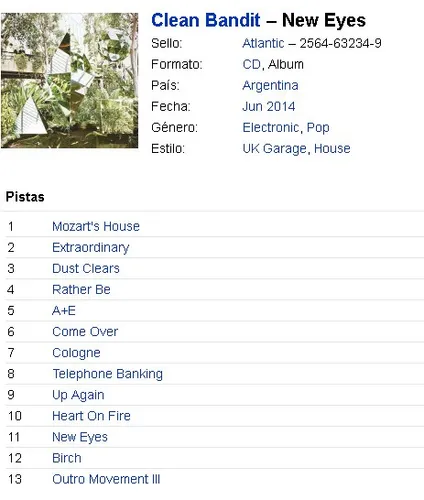Open the UK Garage style link
The width and height of the screenshot is (424, 500).
point(274,148)
